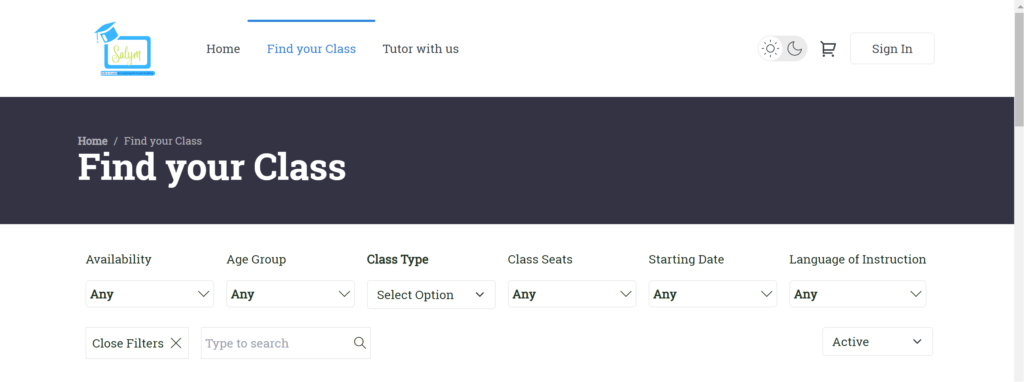Click the page vertical scrollbar

coord(1019,191)
